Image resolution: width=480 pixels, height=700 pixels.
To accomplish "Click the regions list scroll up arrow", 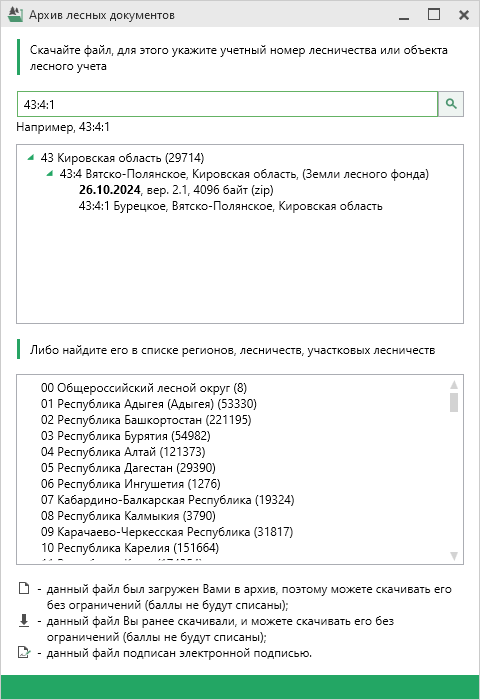I will 454,384.
